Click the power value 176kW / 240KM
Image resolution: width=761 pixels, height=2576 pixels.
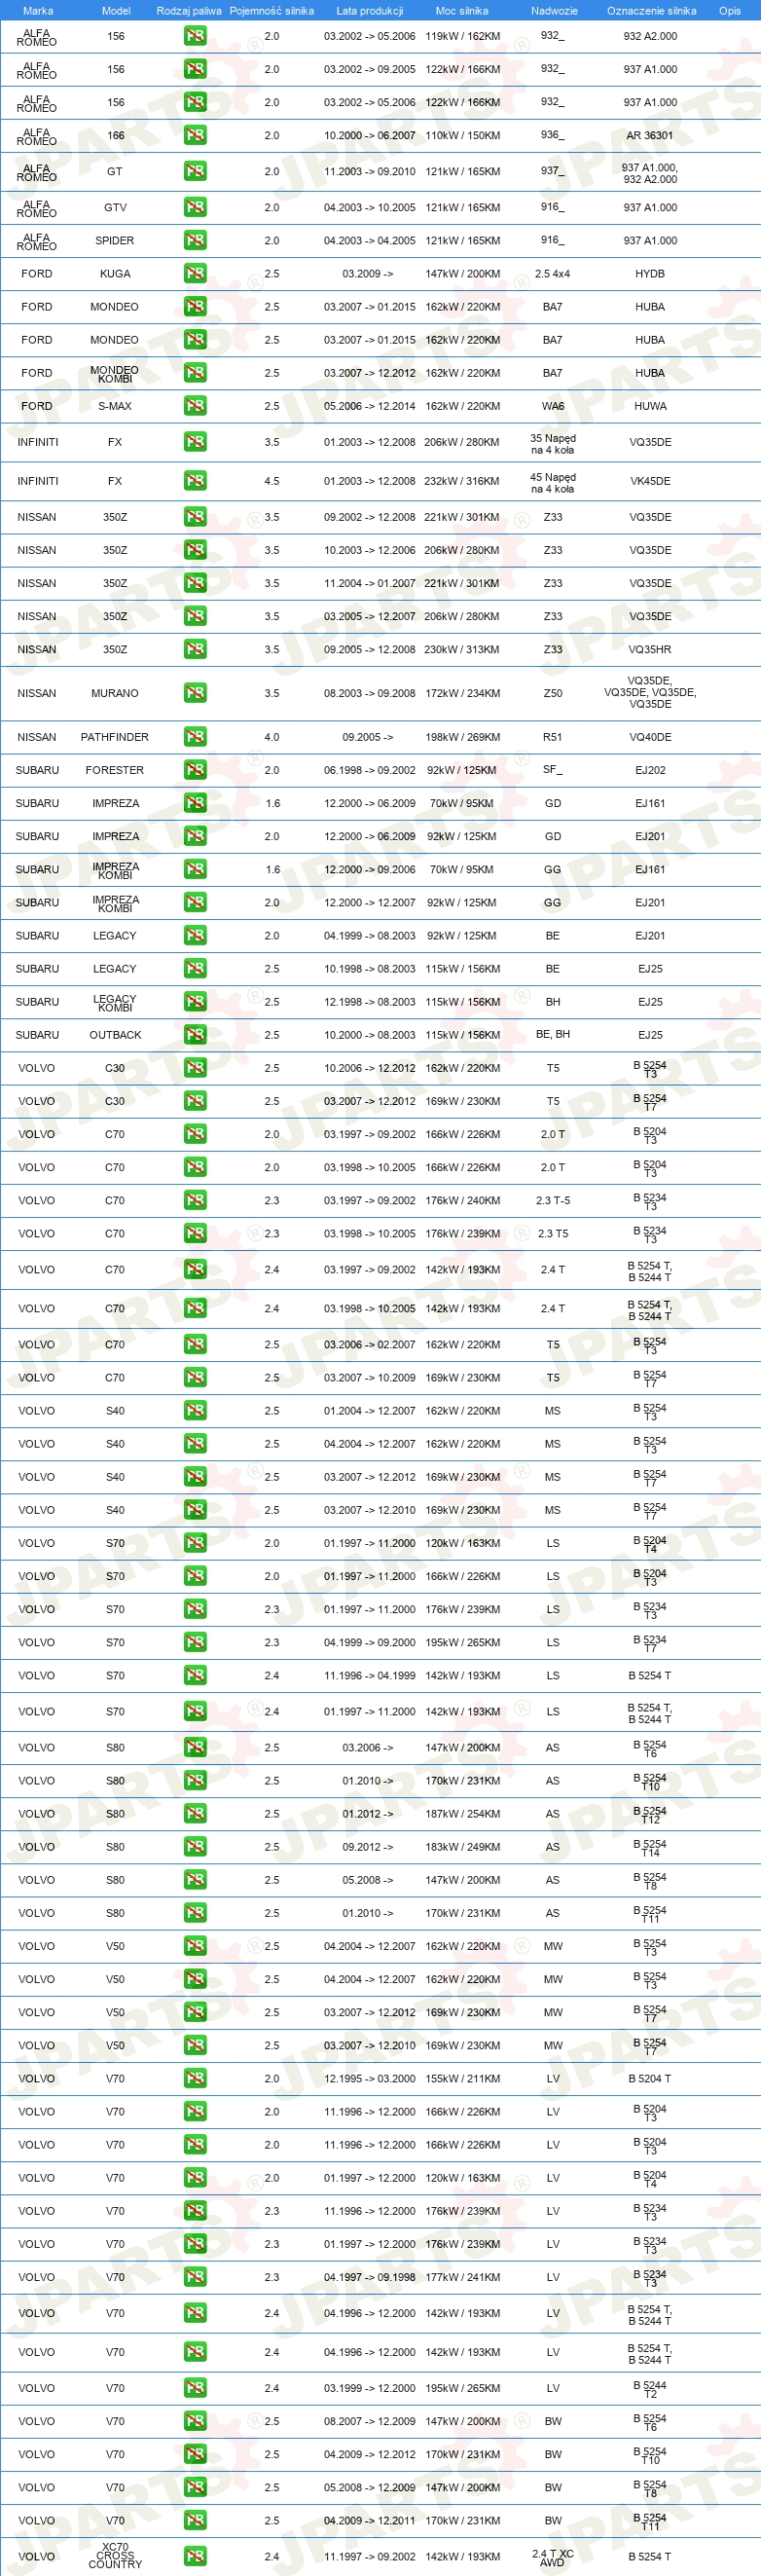pos(462,1200)
